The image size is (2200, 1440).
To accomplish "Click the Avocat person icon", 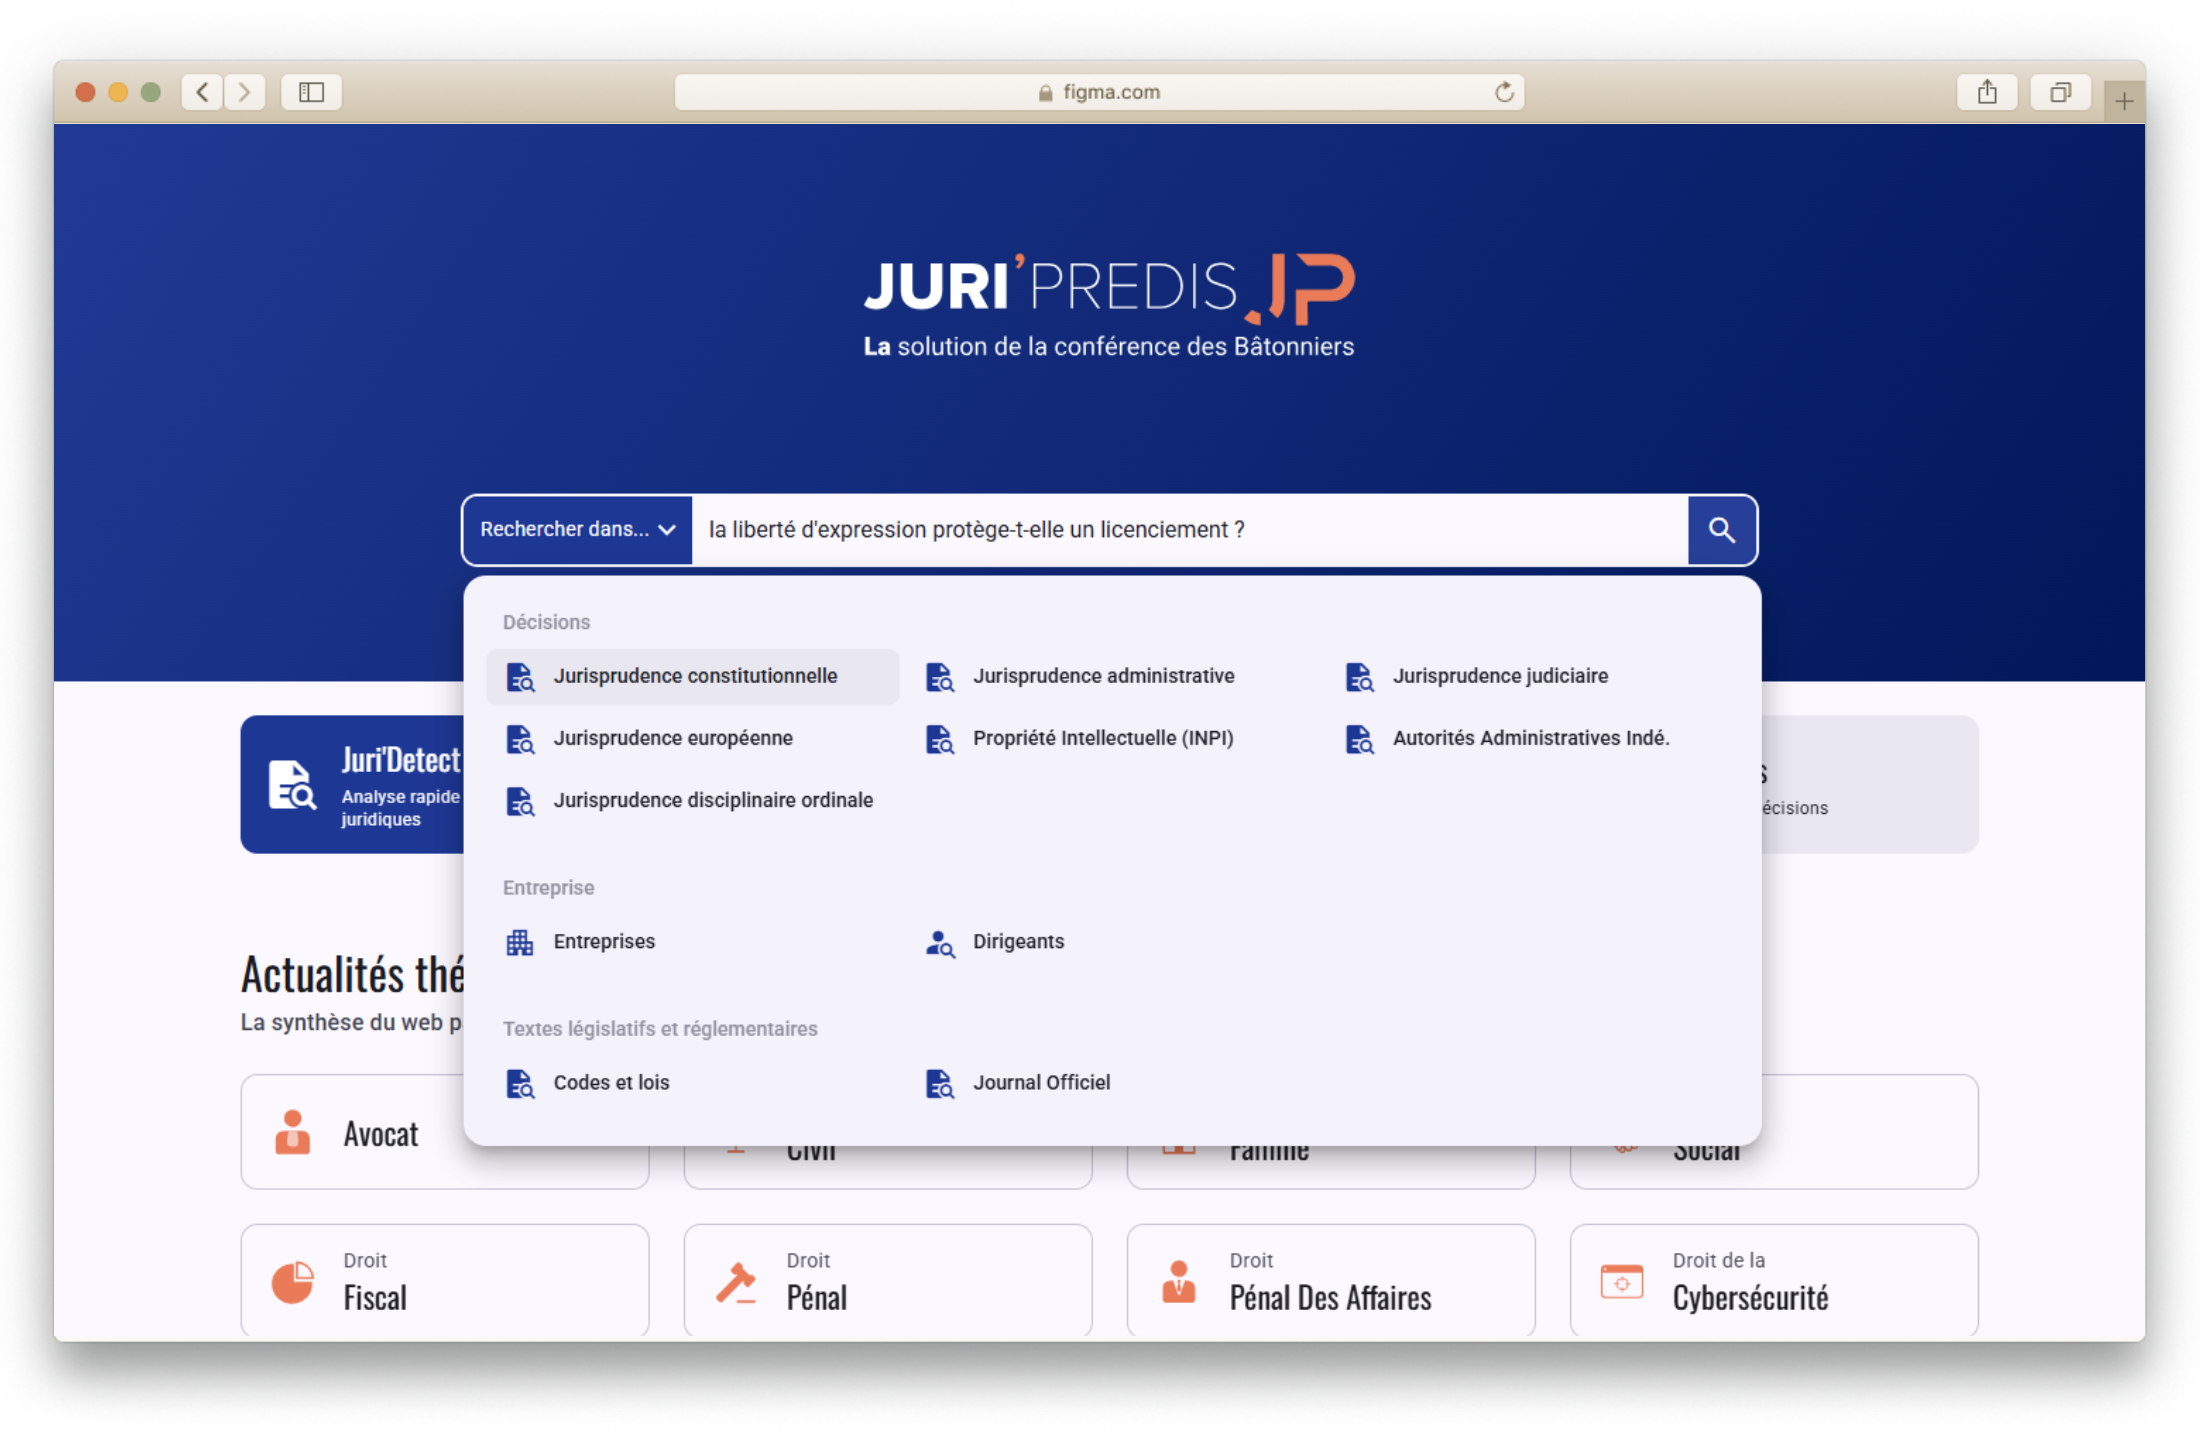I will [x=292, y=1132].
